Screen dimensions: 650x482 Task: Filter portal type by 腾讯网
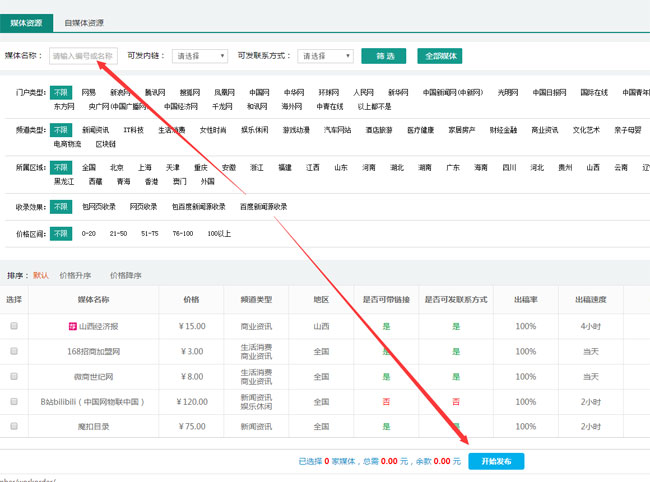(x=154, y=92)
